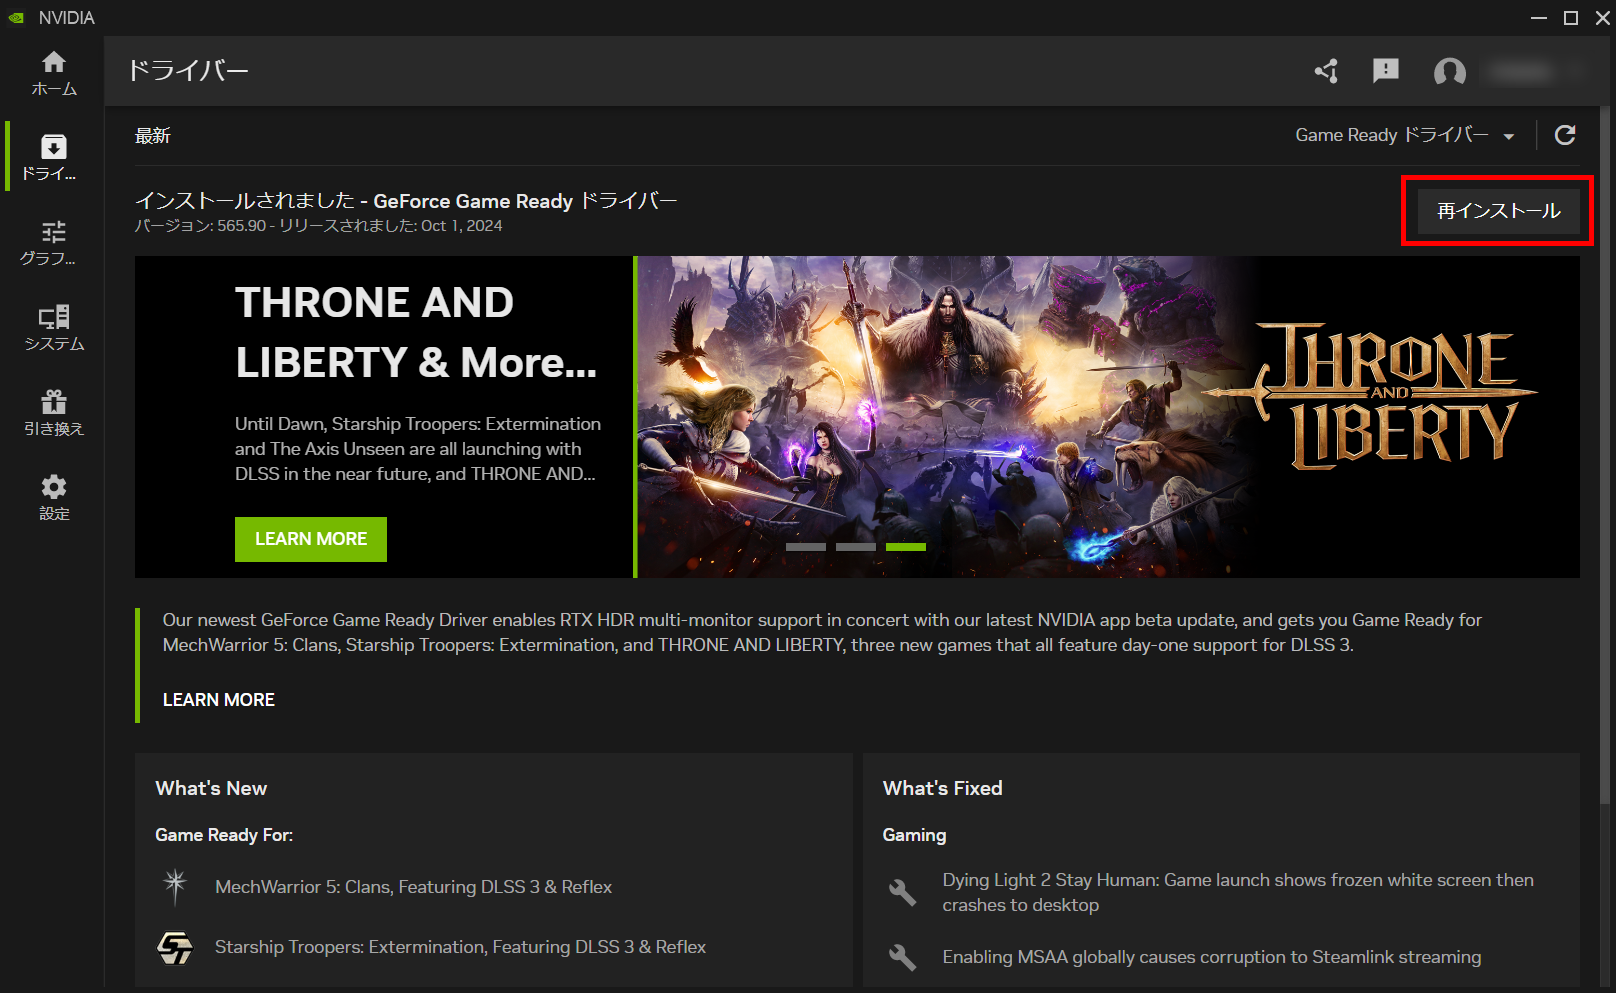The width and height of the screenshot is (1616, 993).
Task: Open the user account avatar
Action: (1449, 71)
